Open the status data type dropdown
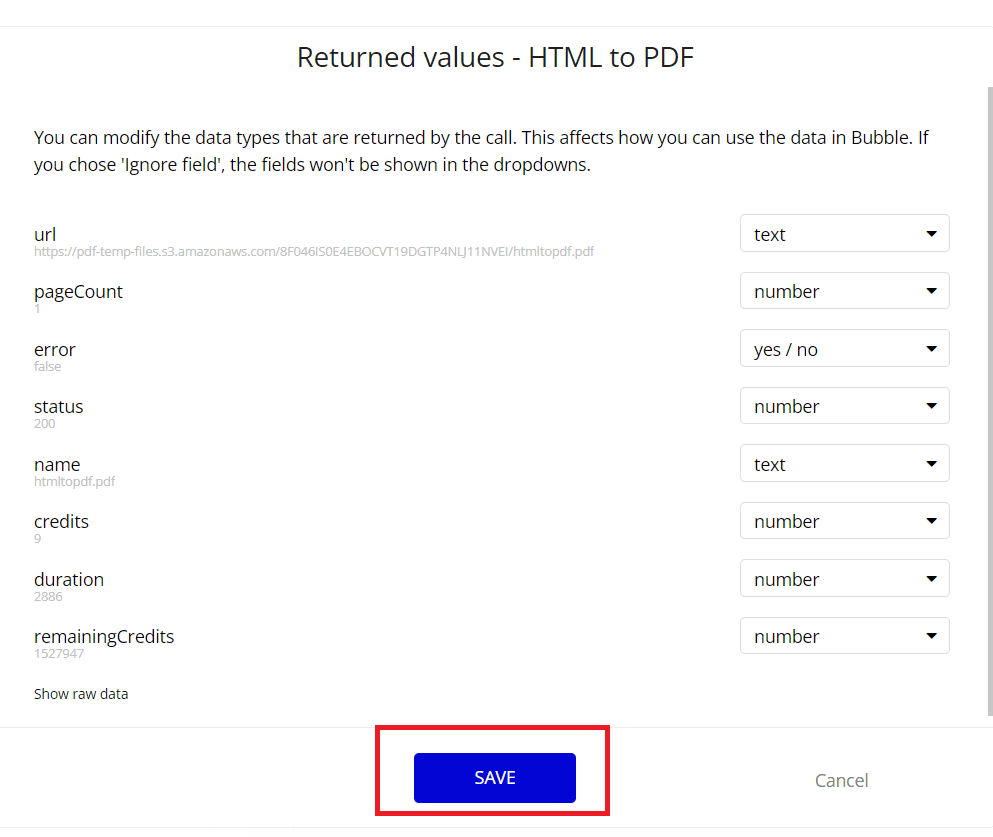The image size is (993, 837). [x=844, y=406]
